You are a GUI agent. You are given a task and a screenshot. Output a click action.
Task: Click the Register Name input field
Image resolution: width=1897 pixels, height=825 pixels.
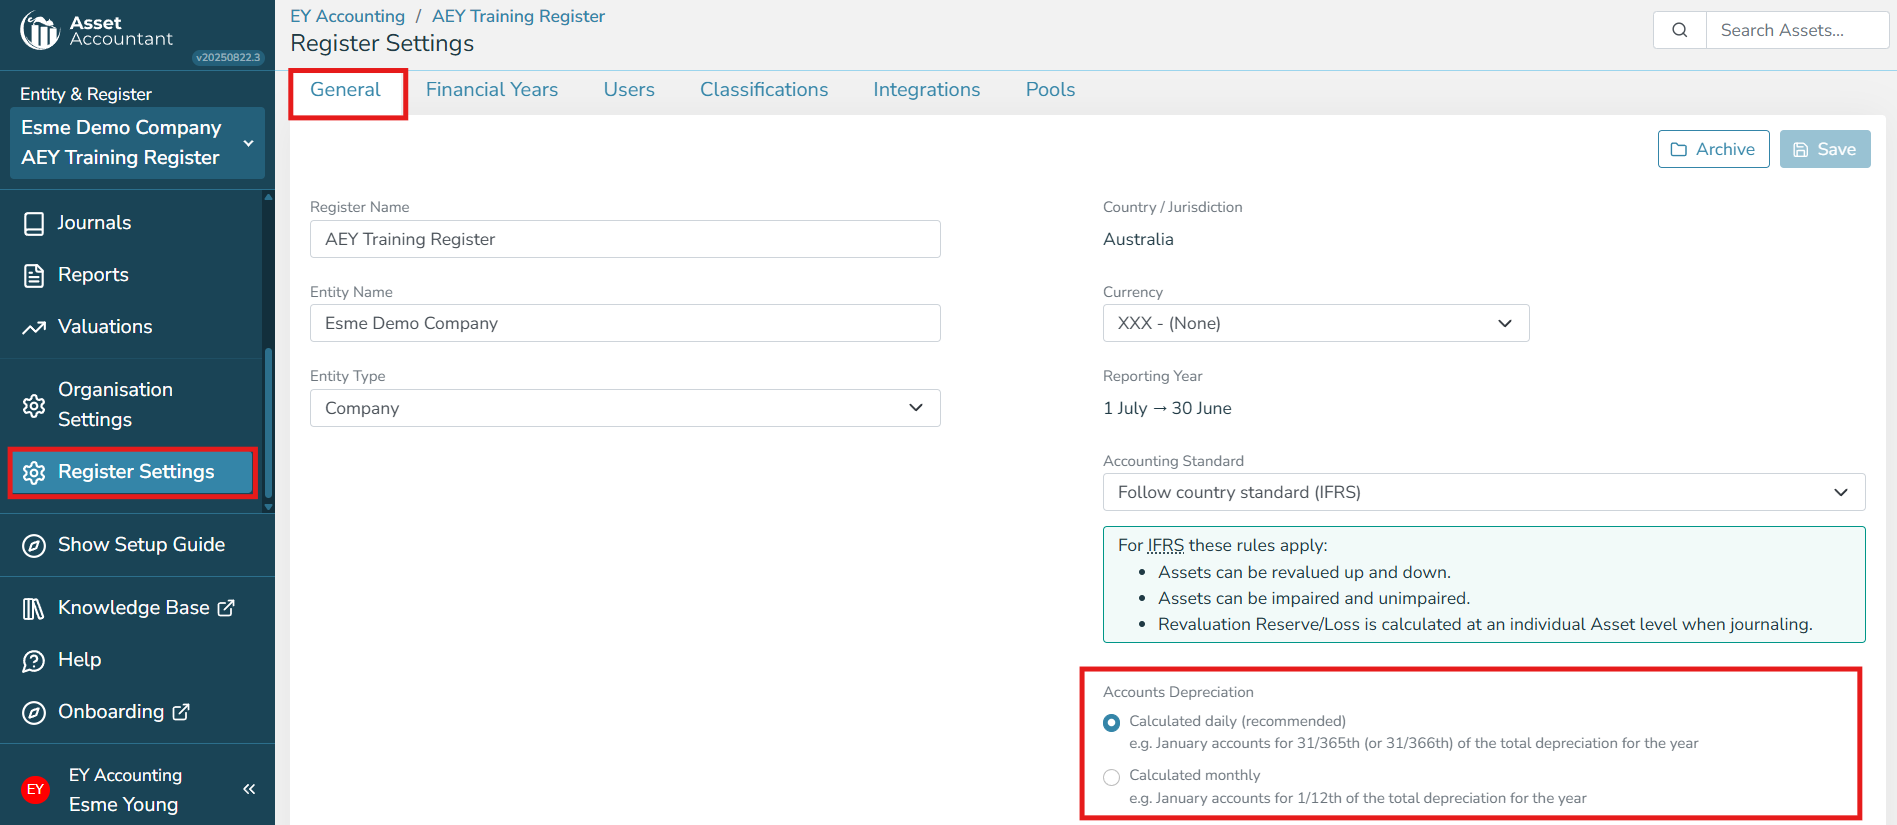point(625,239)
